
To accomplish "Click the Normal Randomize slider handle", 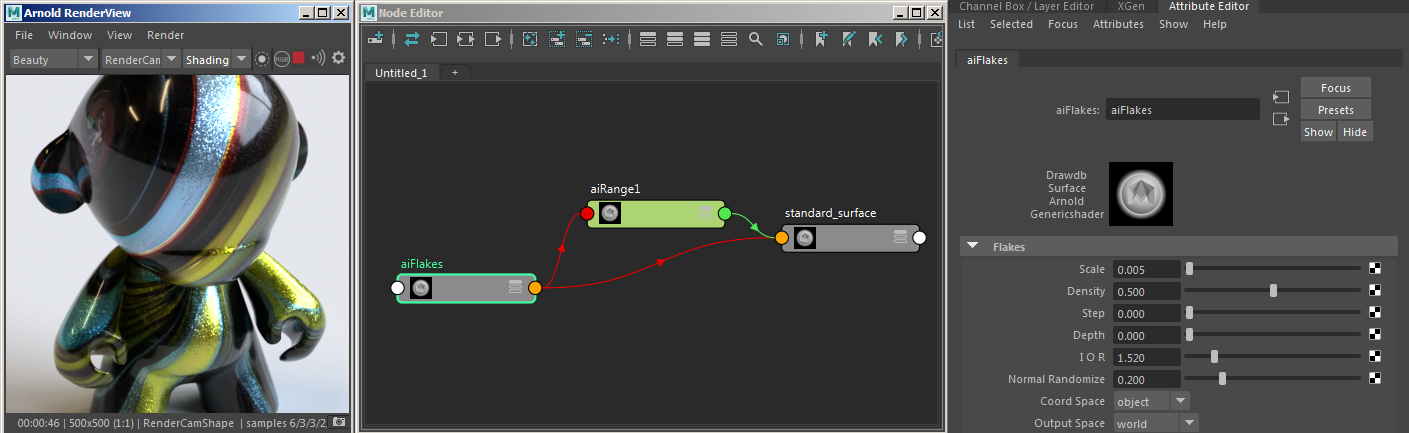I will pyautogui.click(x=1222, y=378).
